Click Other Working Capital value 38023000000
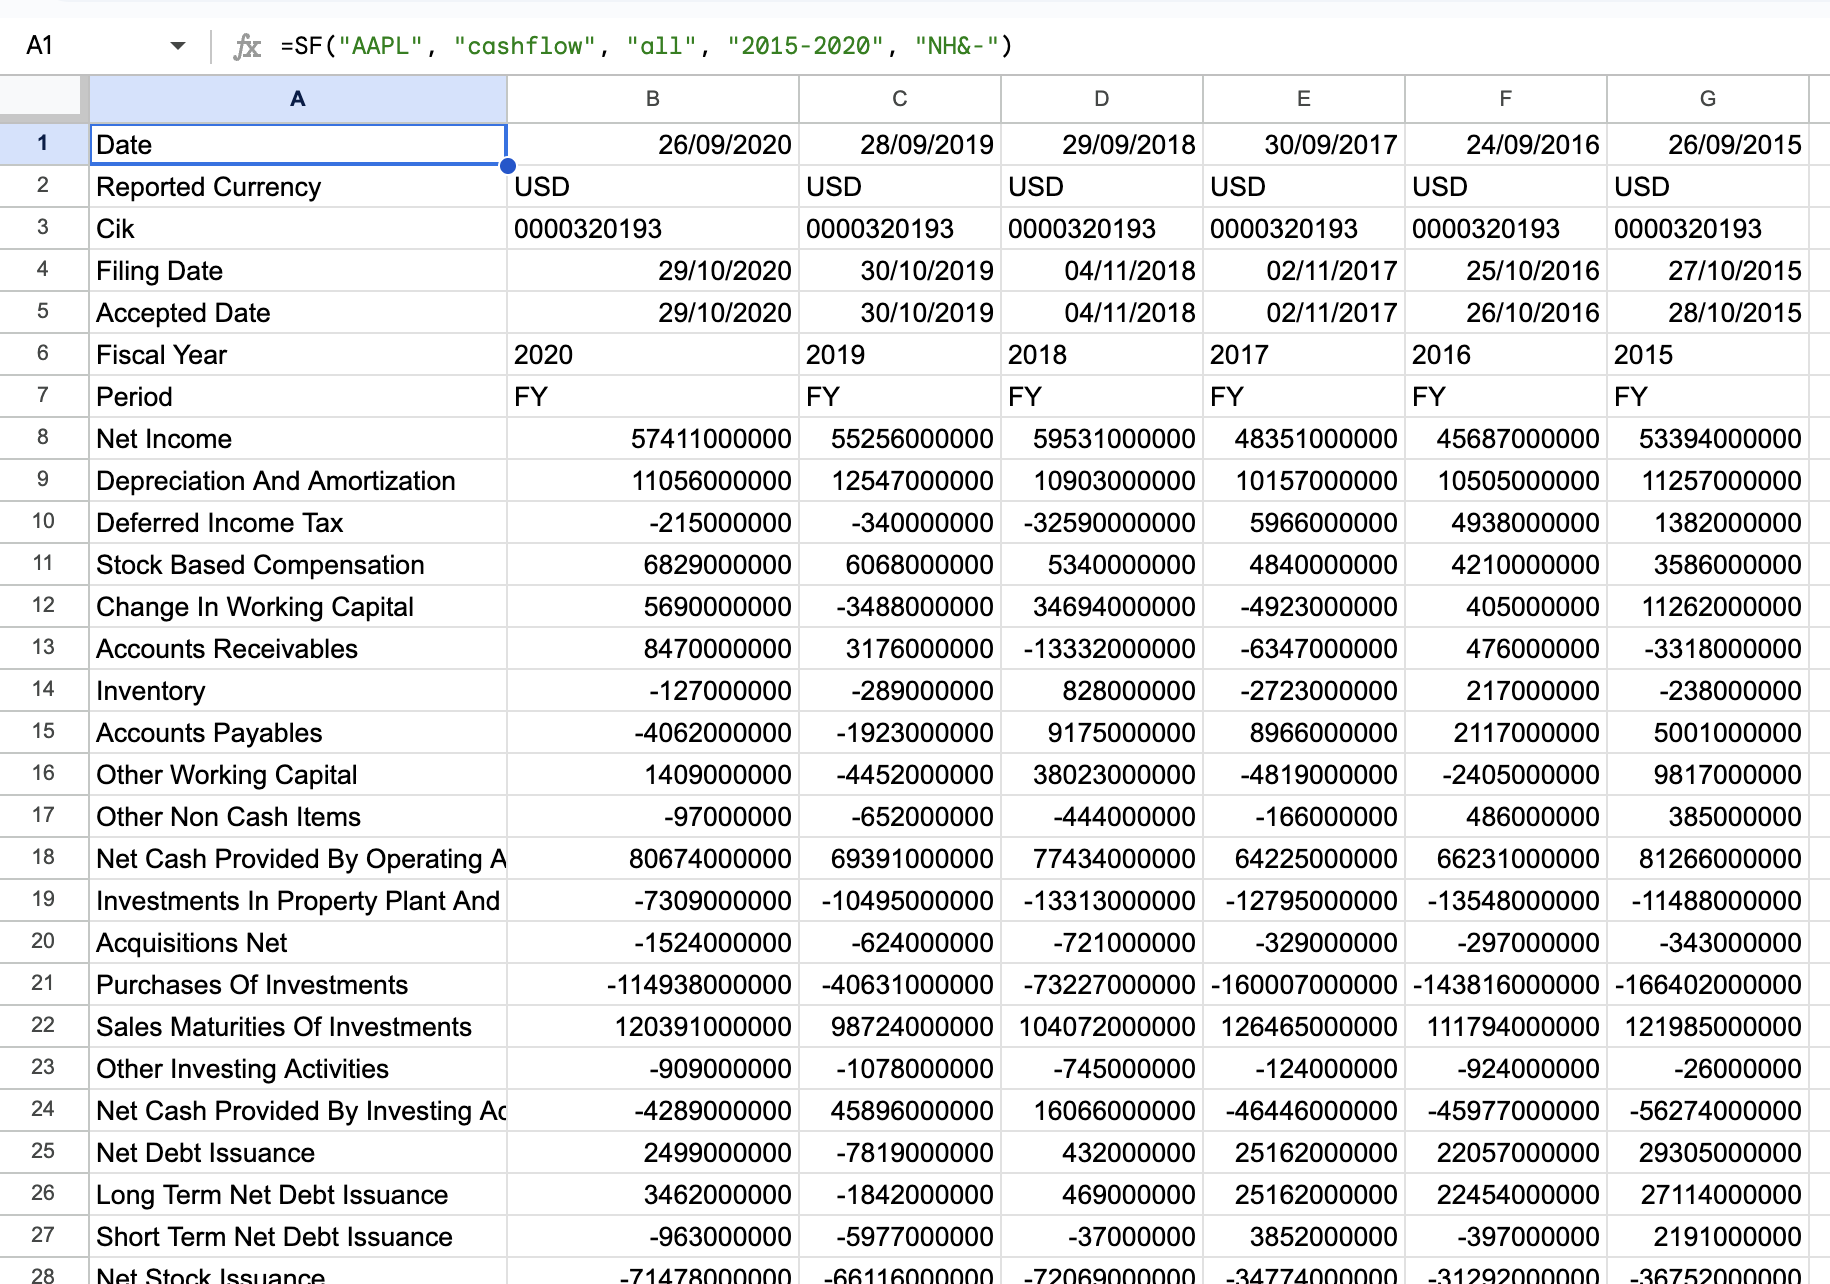This screenshot has width=1830, height=1284. coord(1102,775)
